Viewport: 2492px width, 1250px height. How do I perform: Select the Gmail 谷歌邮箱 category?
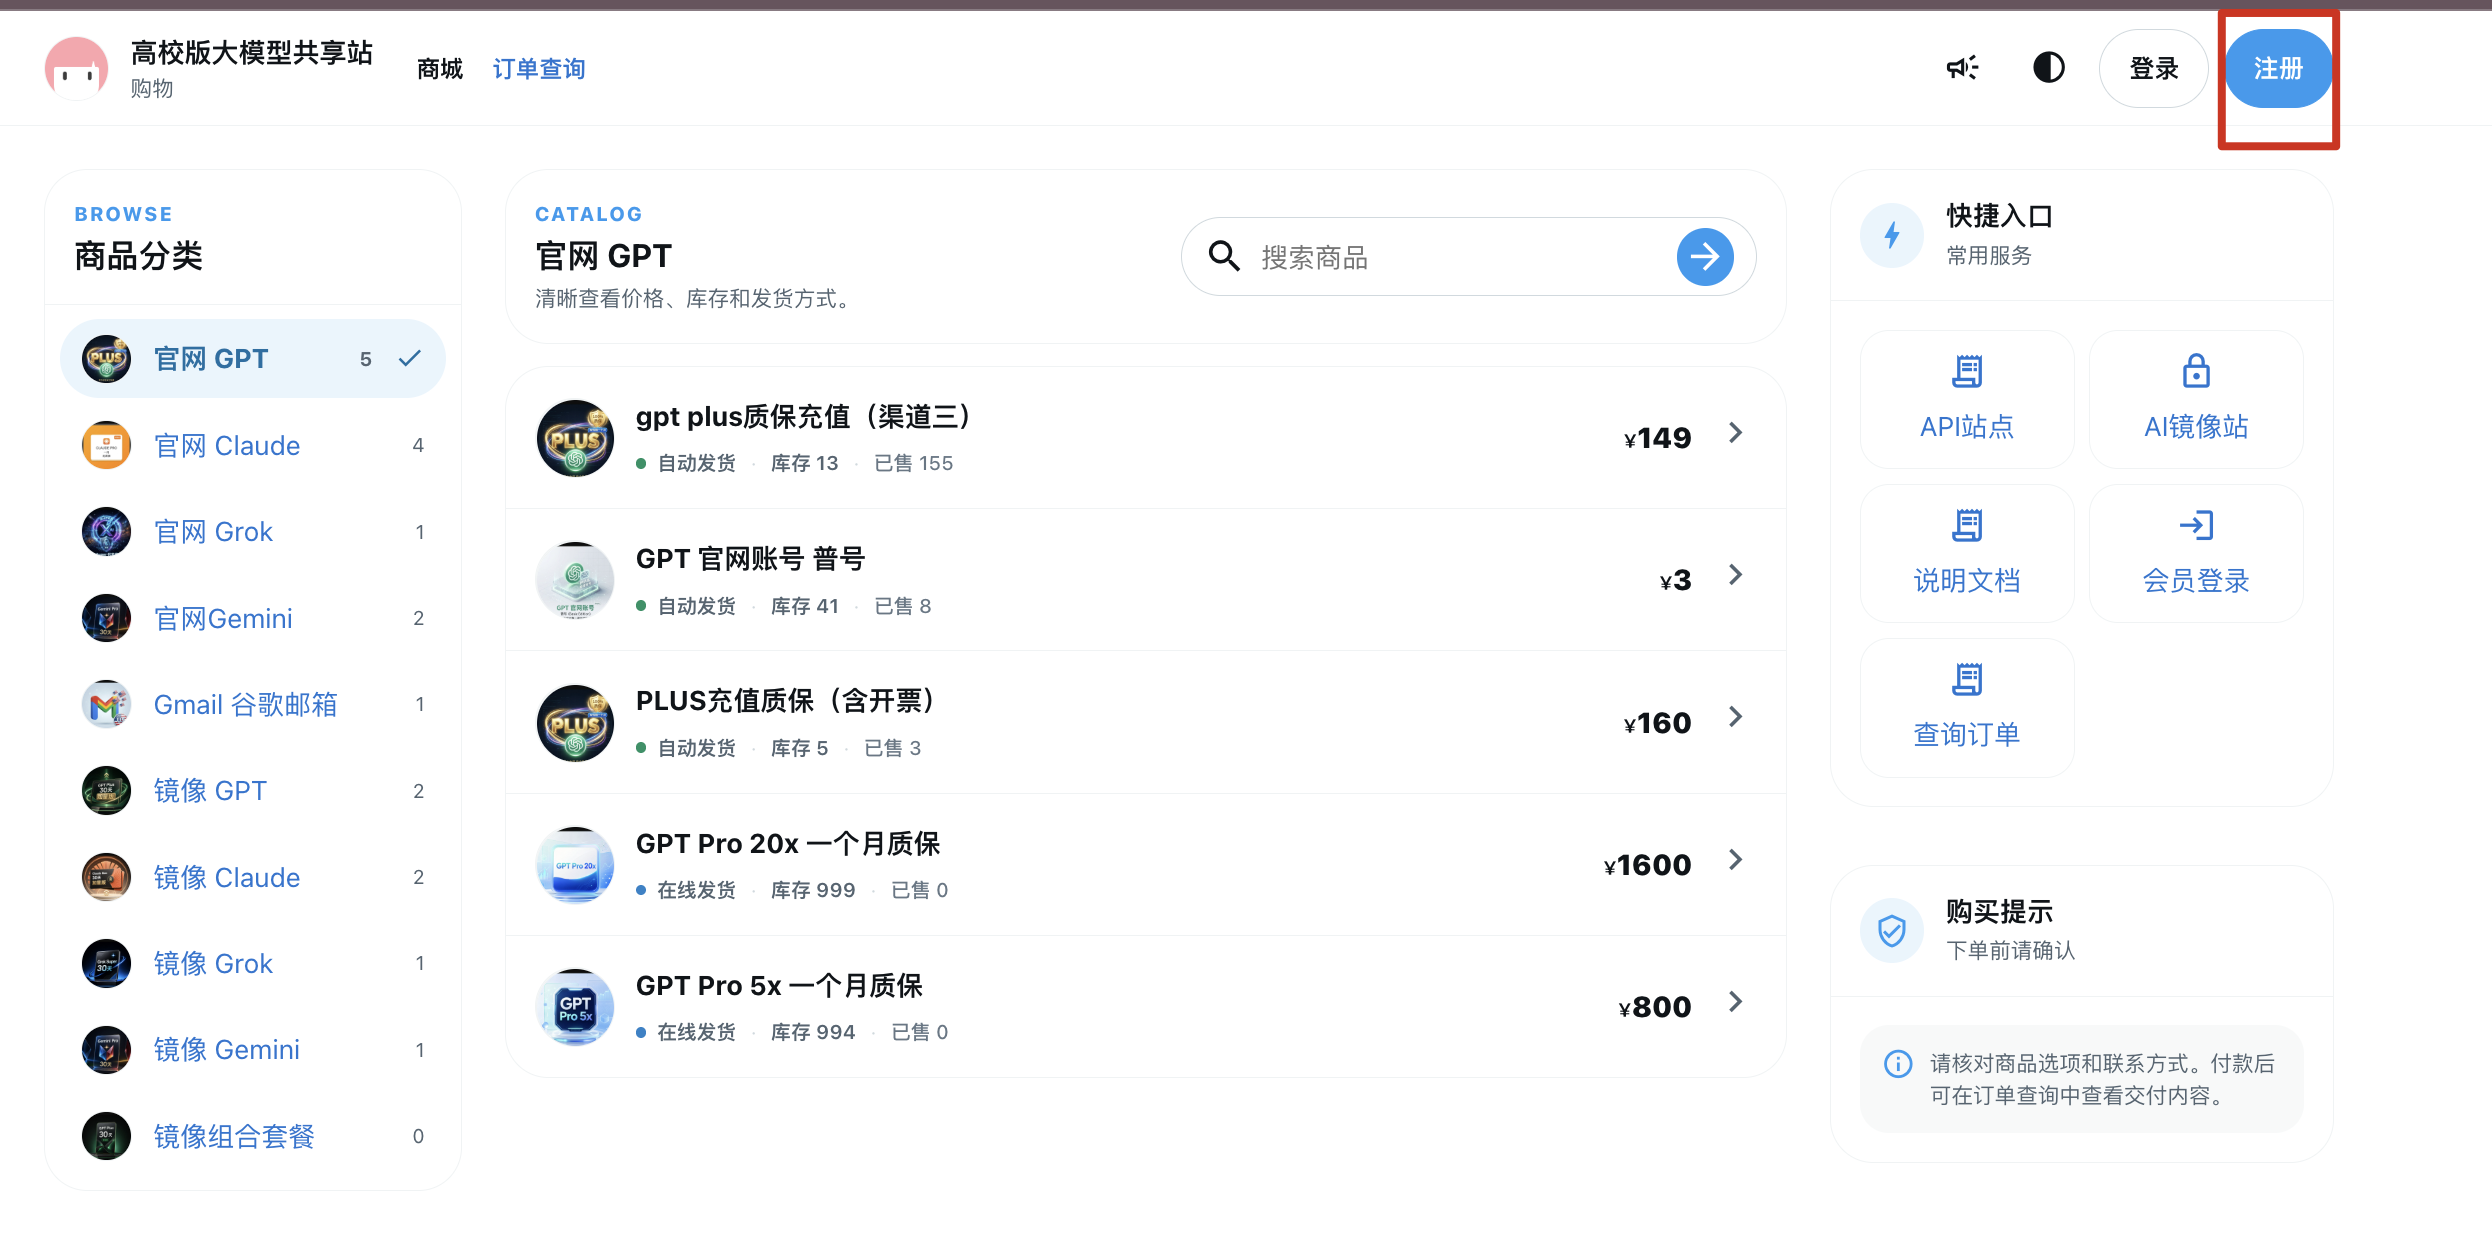[253, 705]
